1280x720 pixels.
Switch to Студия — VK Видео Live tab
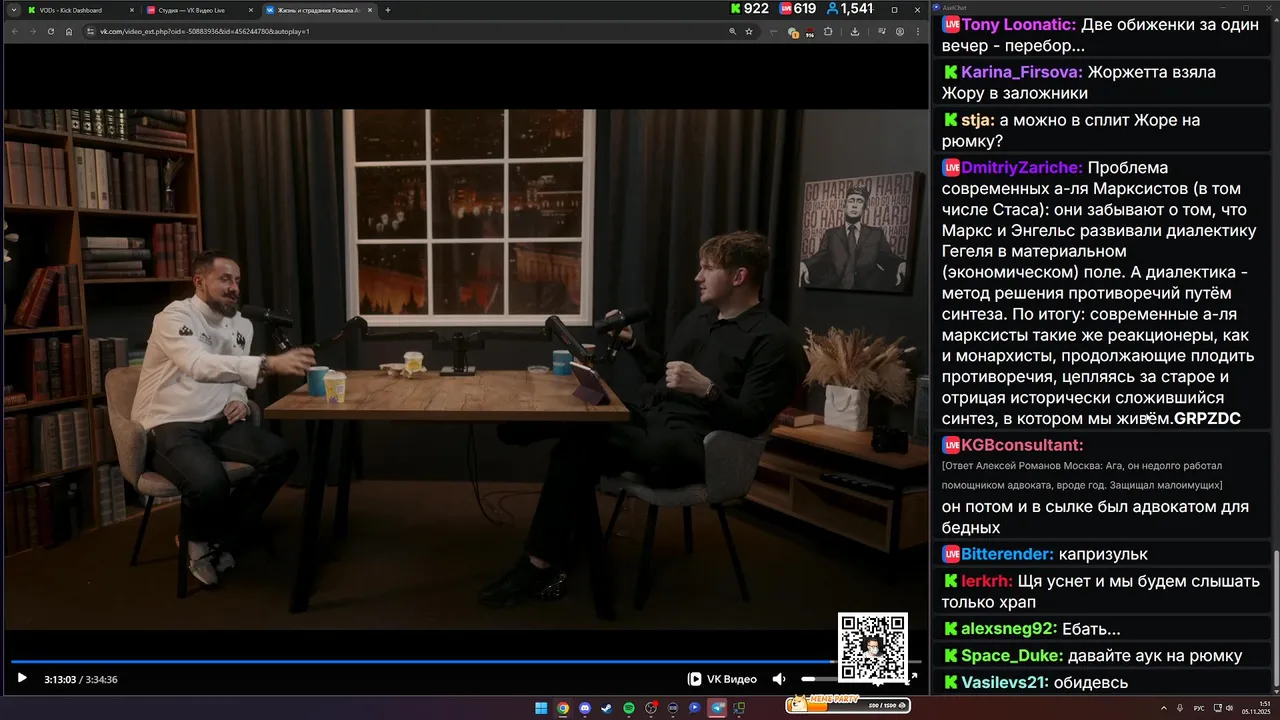(x=197, y=10)
